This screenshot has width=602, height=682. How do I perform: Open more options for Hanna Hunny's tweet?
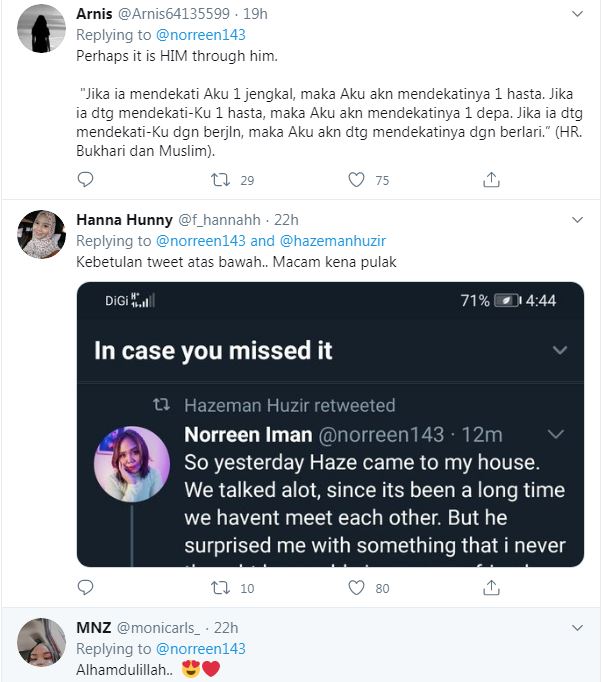(577, 220)
